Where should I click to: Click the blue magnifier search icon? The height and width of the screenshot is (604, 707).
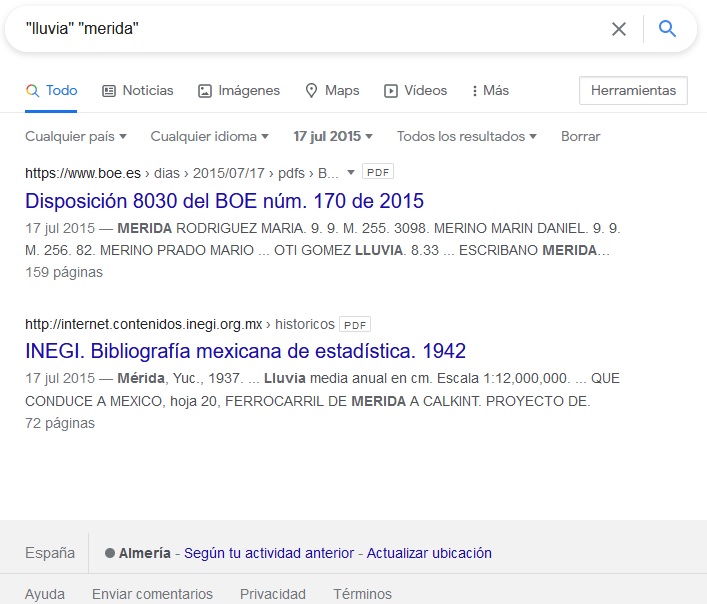coord(667,29)
